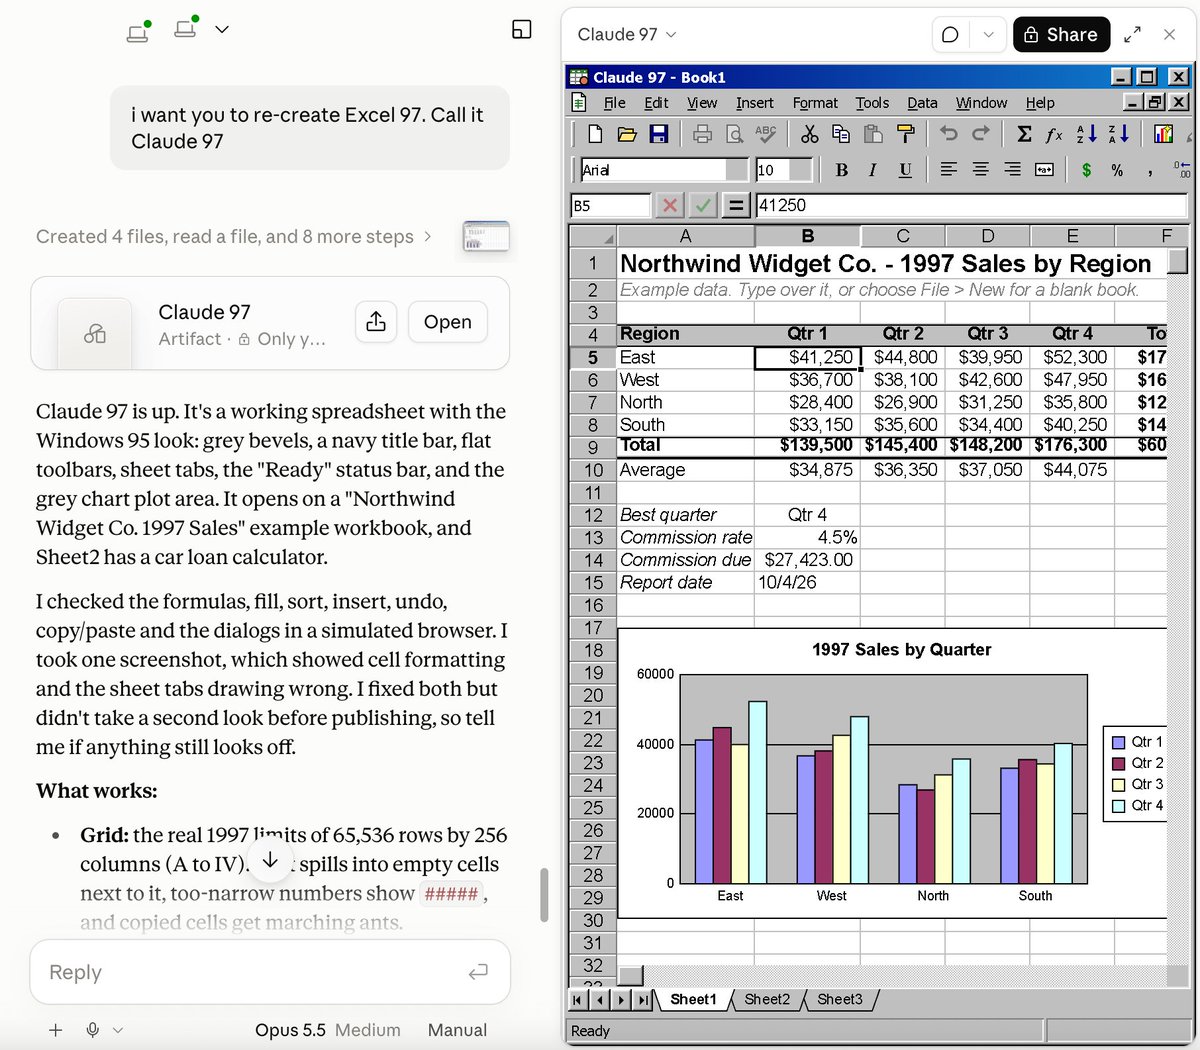The image size is (1200, 1050).
Task: Apply the Percent Style icon
Action: point(1118,170)
